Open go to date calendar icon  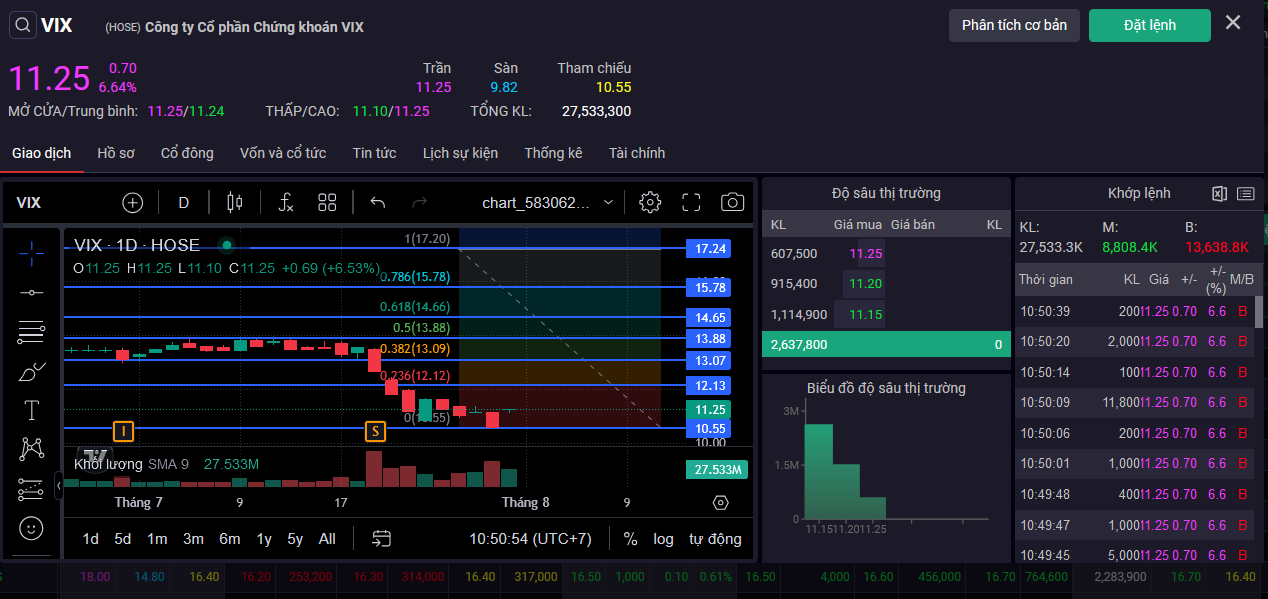tap(381, 539)
